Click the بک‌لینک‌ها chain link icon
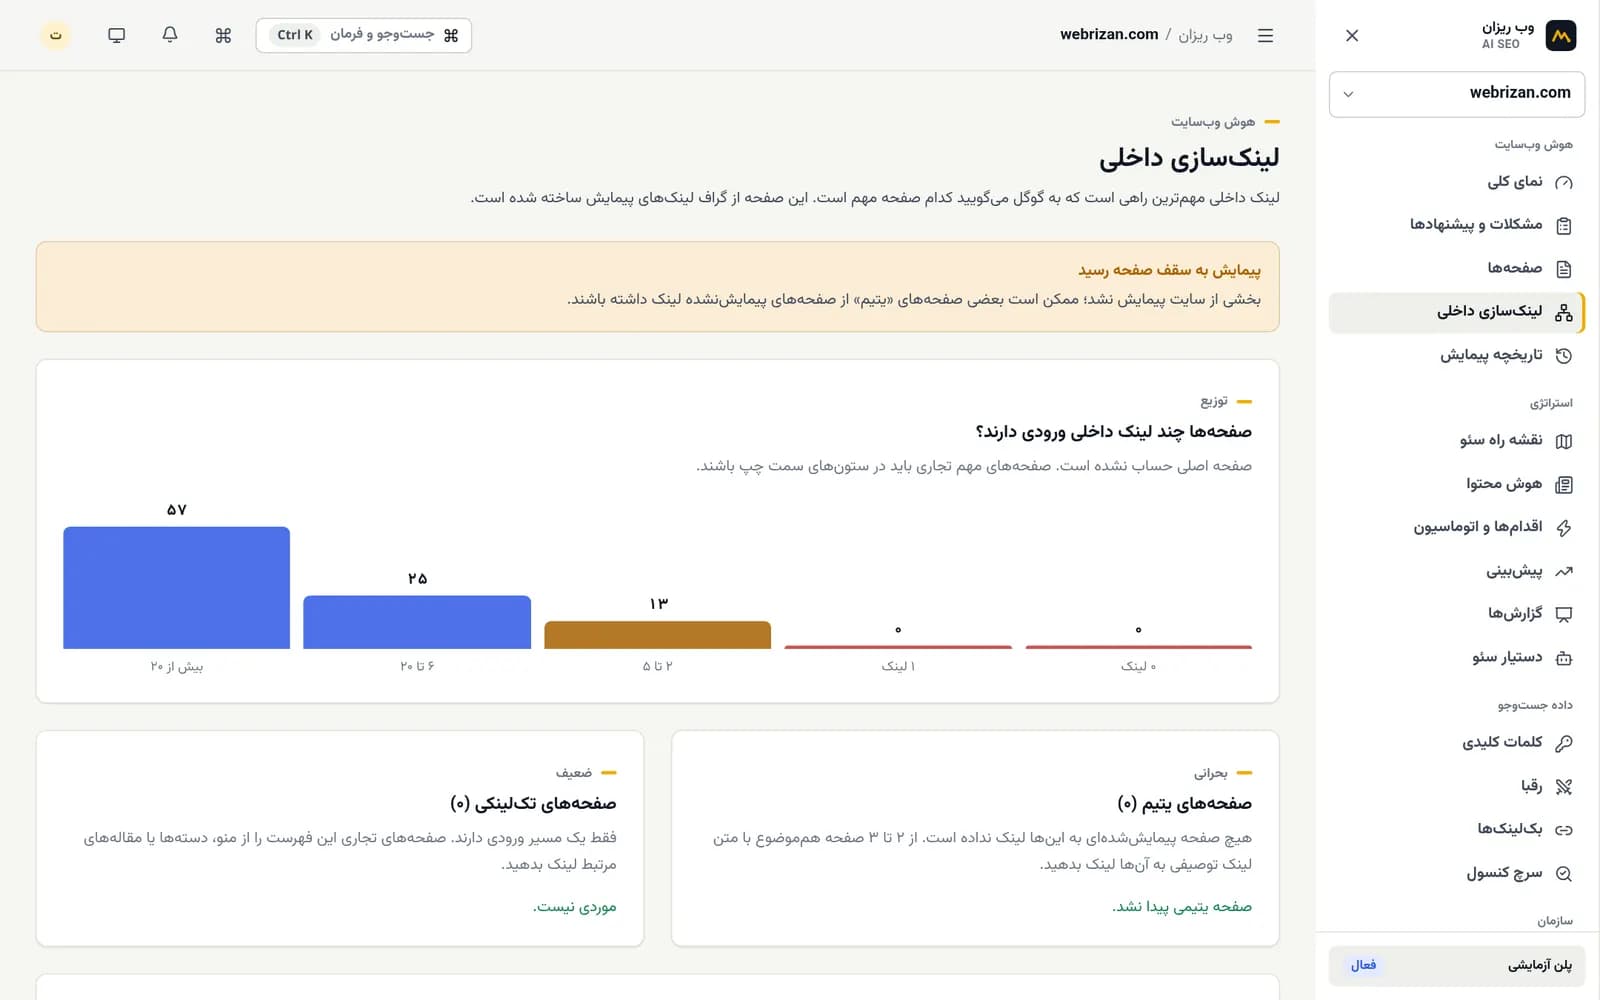1600x1000 pixels. (1564, 829)
